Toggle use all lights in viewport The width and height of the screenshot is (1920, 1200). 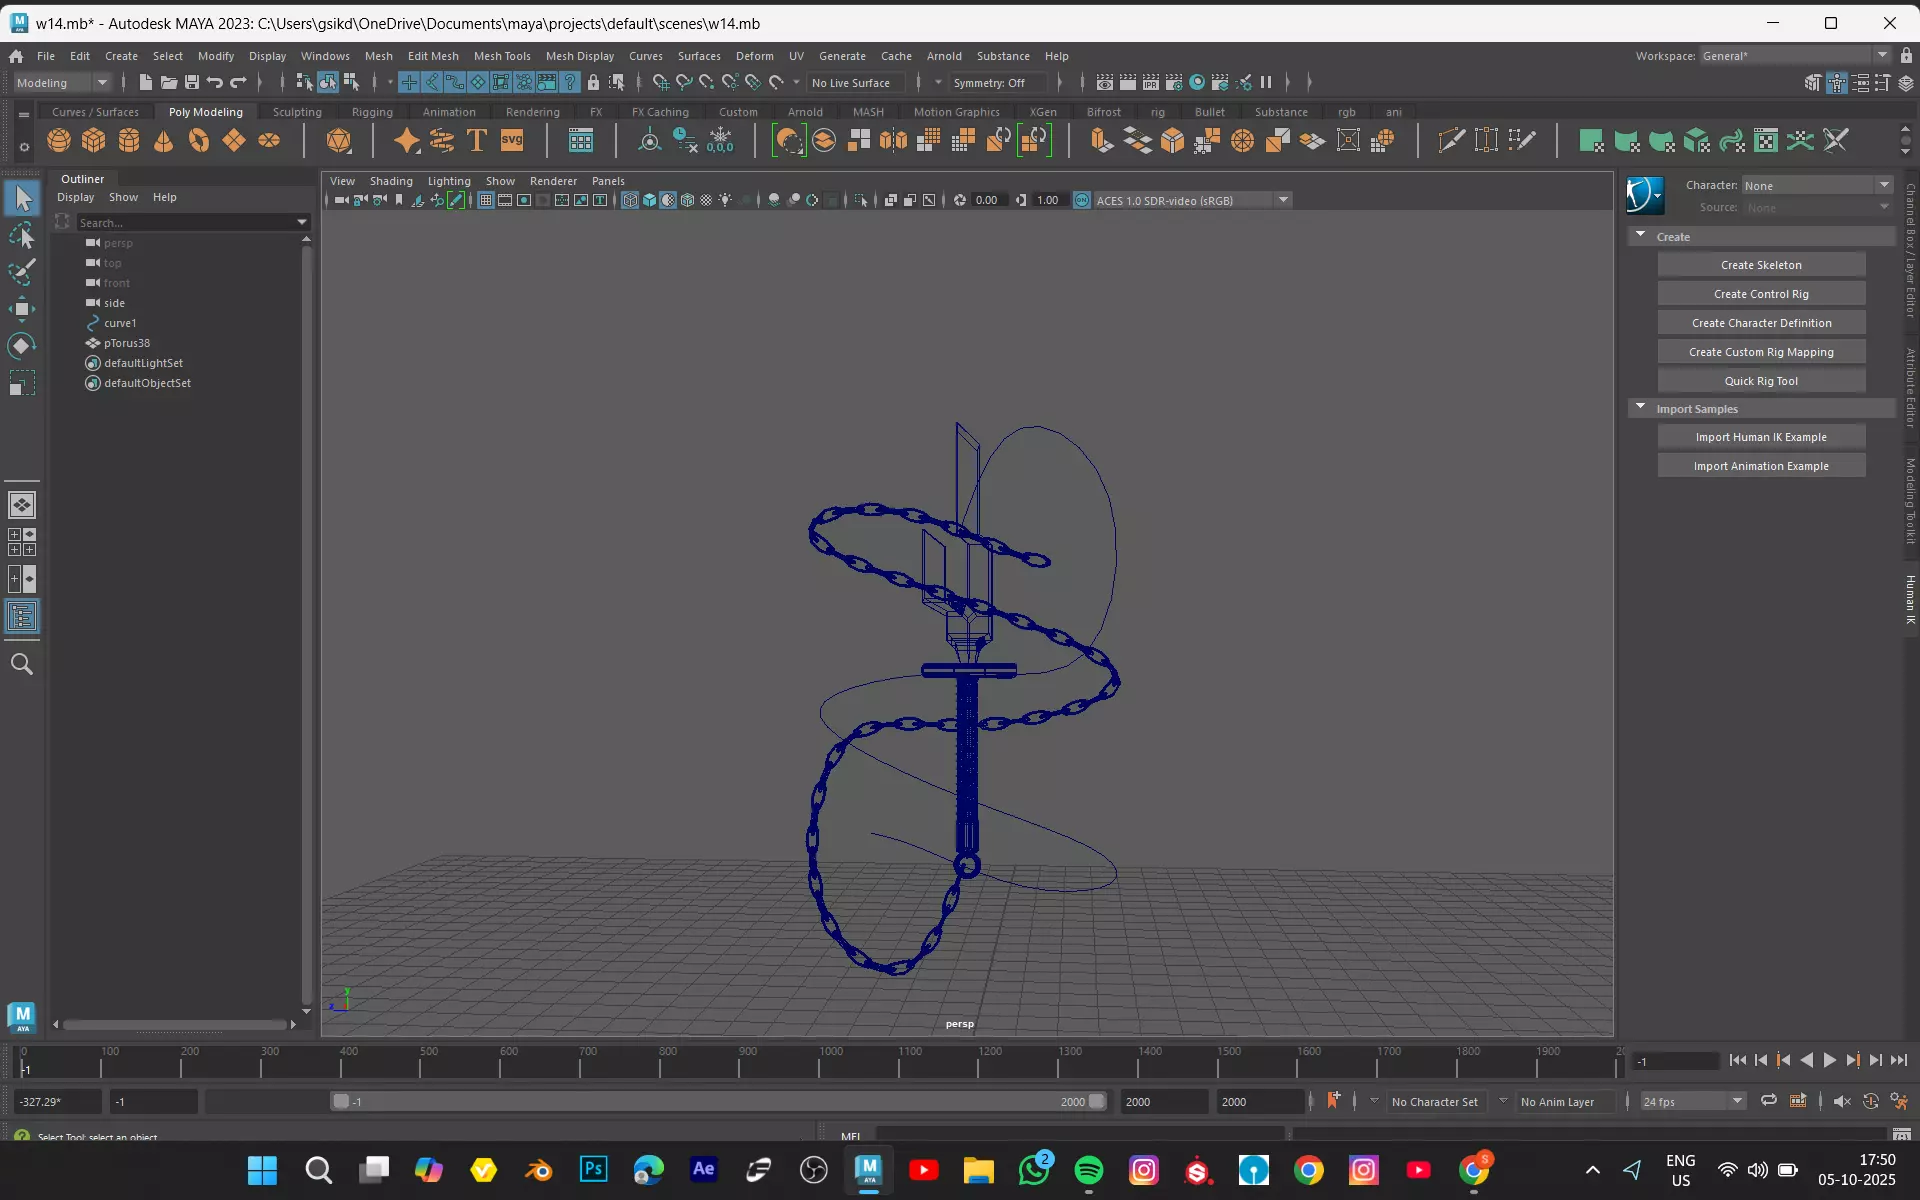tap(726, 200)
